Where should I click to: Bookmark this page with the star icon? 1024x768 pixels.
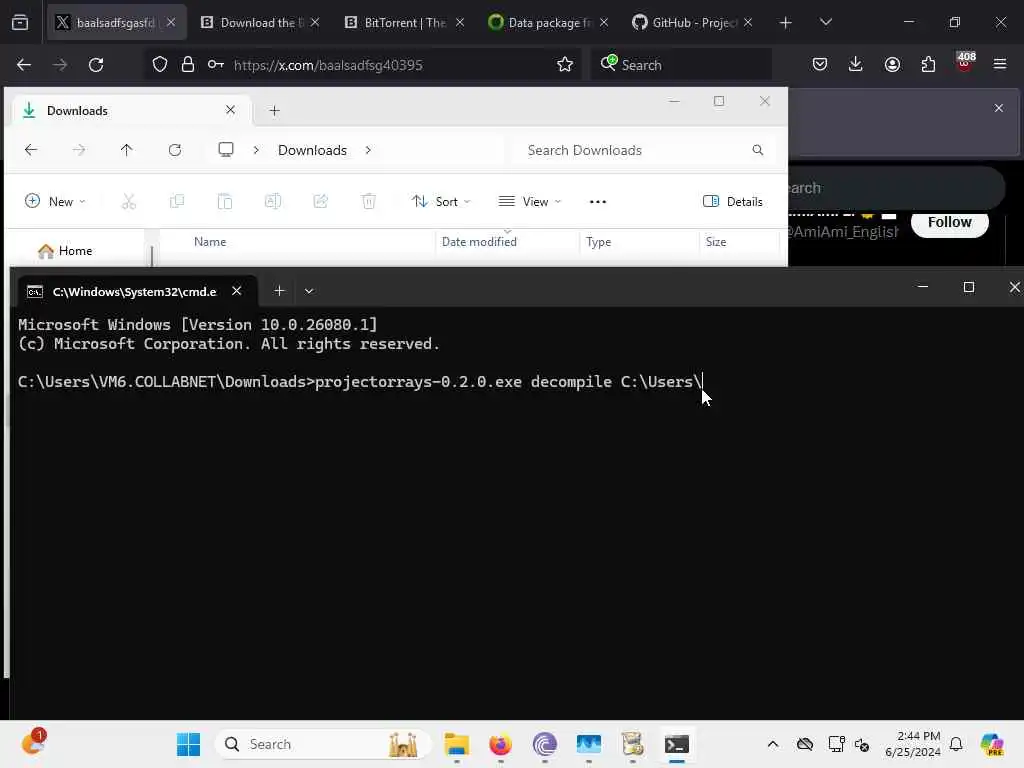tap(565, 65)
